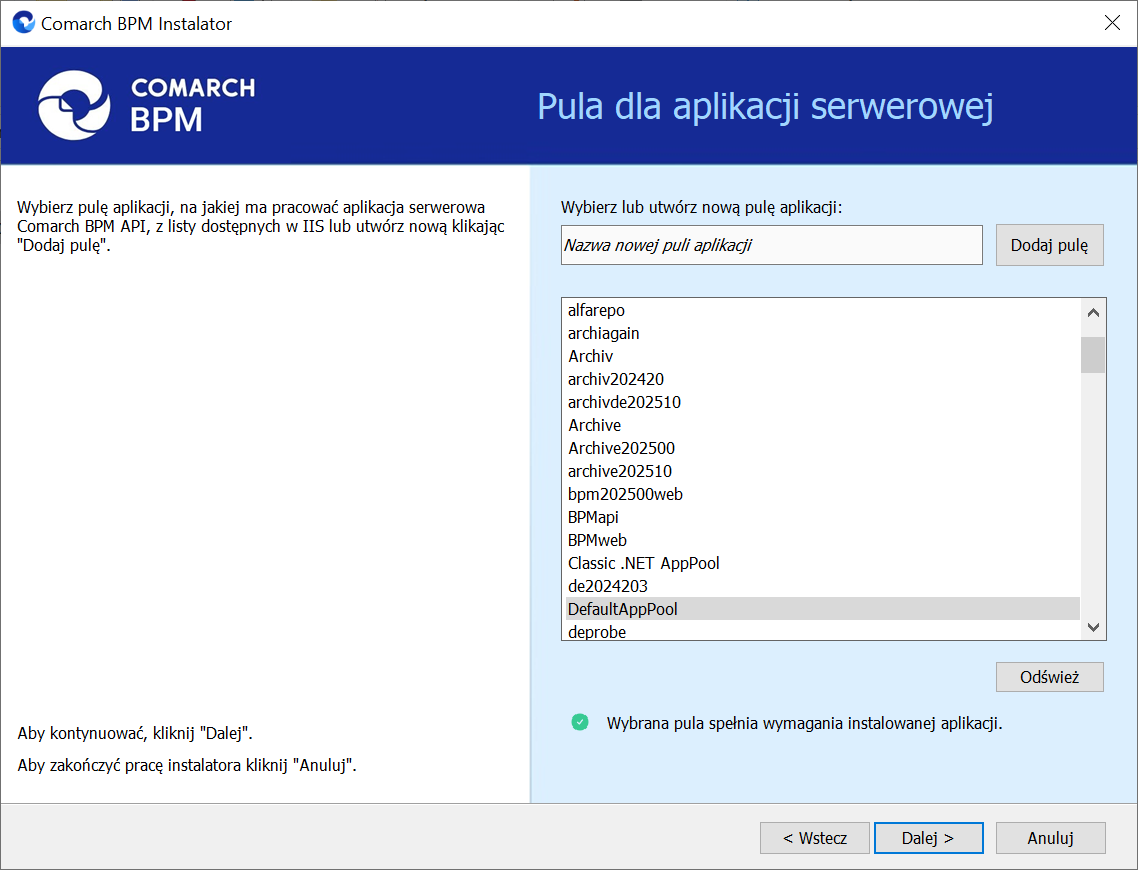This screenshot has width=1138, height=870.
Task: Click the pool list scroll down arrow
Action: 1093,627
